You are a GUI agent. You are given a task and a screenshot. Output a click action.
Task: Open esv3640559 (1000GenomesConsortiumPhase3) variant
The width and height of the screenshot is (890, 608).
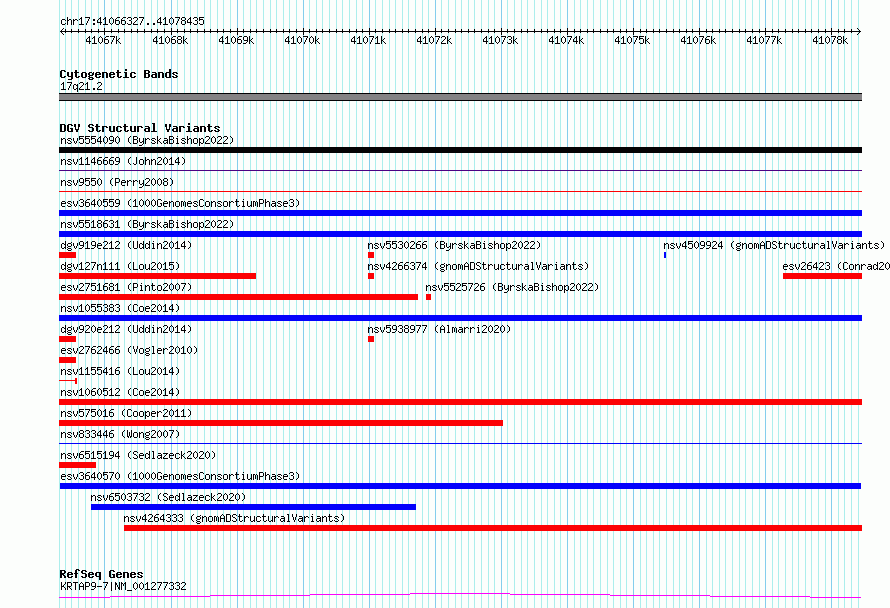[x=180, y=203]
